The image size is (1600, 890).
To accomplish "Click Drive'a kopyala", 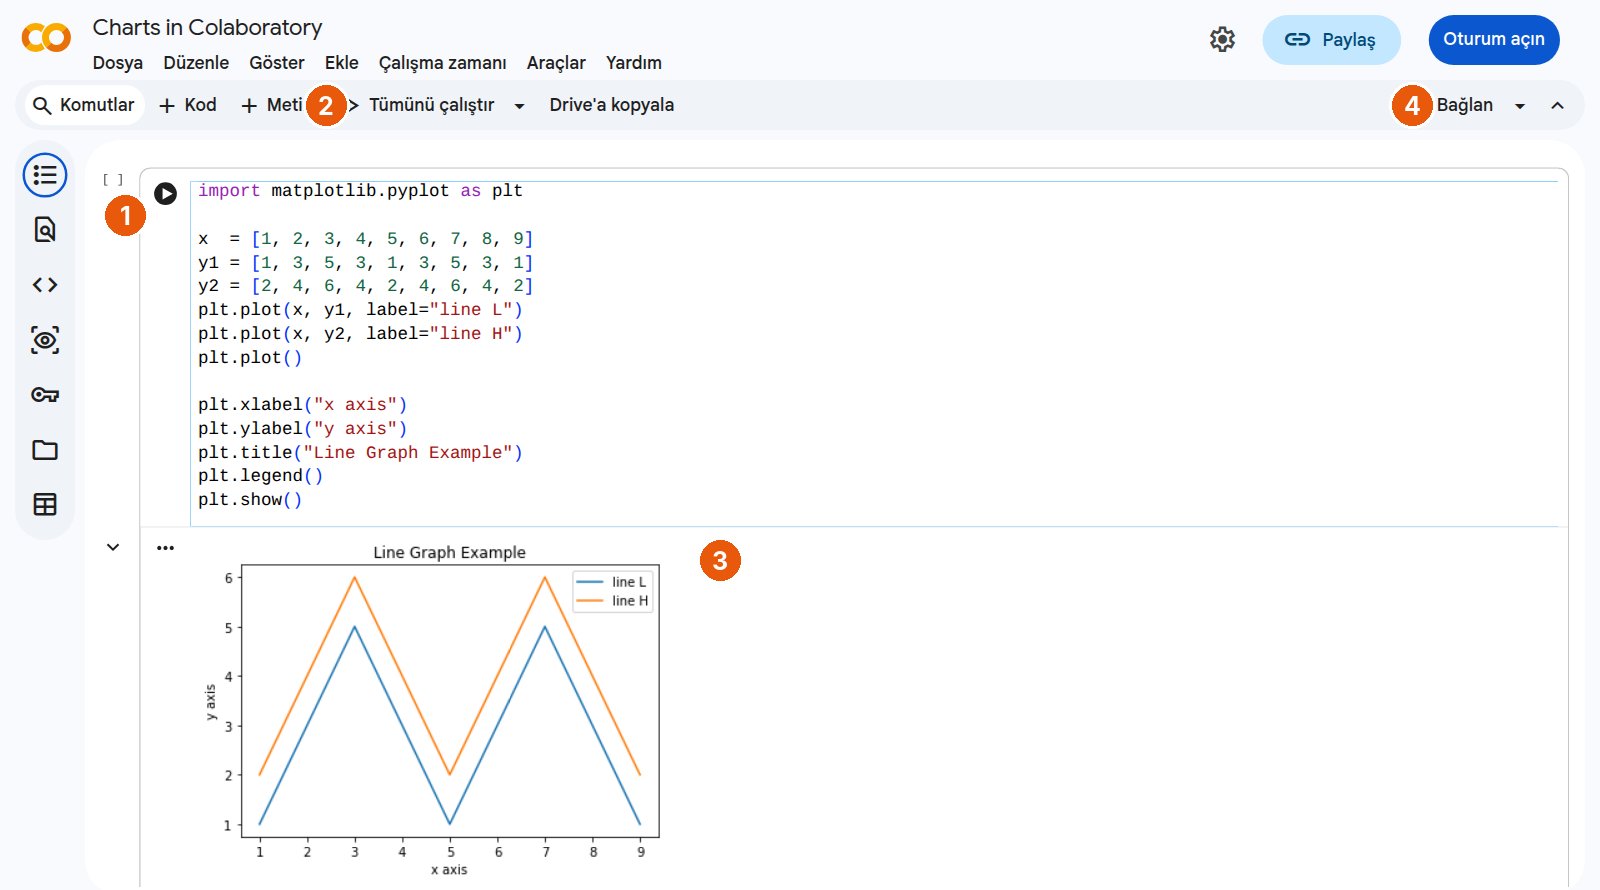I will pos(612,105).
